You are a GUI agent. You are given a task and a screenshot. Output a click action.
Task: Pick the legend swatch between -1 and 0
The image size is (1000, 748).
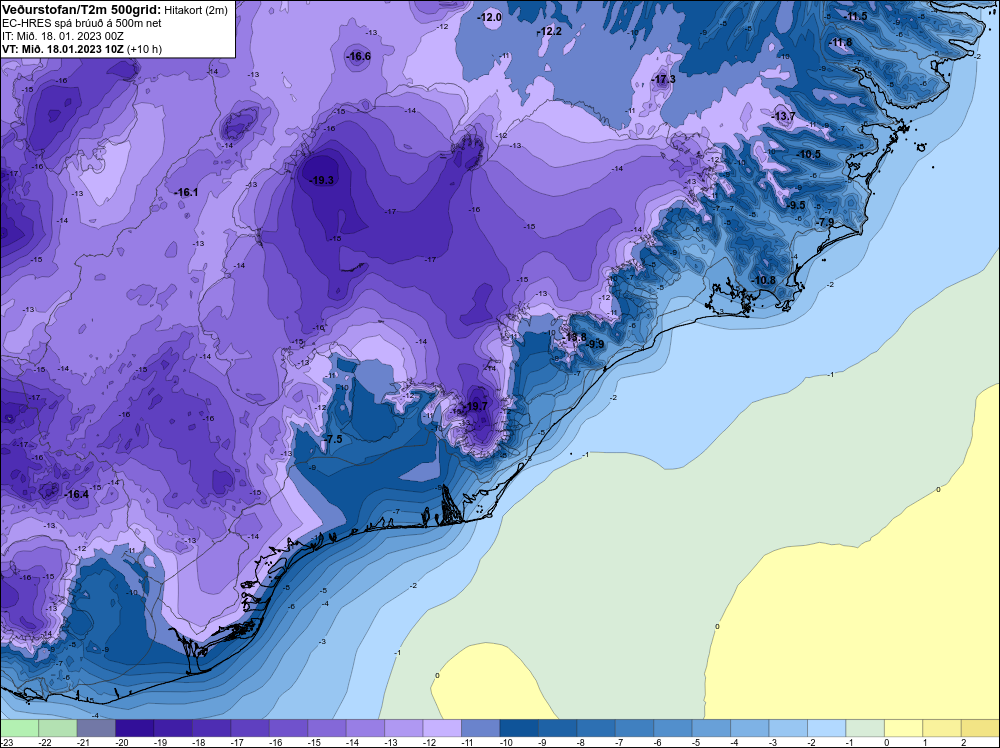pos(865,728)
